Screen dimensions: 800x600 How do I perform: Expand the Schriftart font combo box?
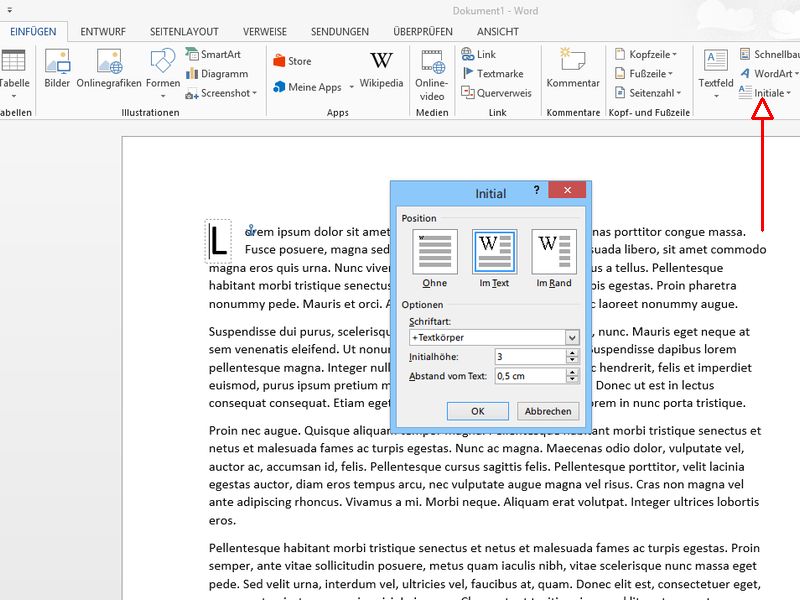tap(572, 337)
